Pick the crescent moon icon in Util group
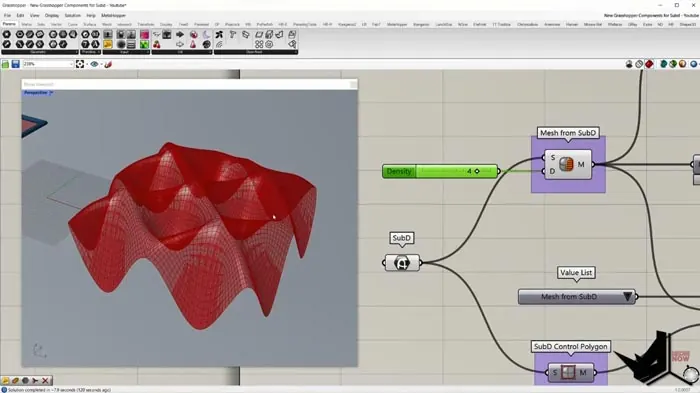Image resolution: width=700 pixels, height=393 pixels. tap(206, 34)
